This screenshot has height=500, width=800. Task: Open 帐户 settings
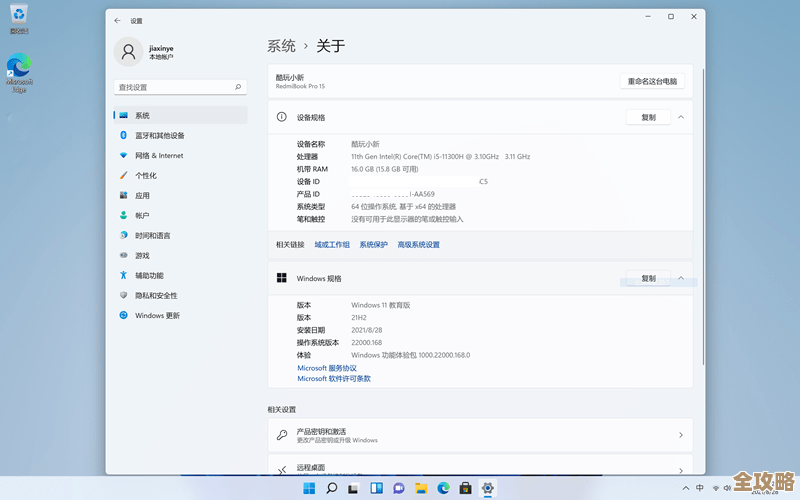coord(181,215)
